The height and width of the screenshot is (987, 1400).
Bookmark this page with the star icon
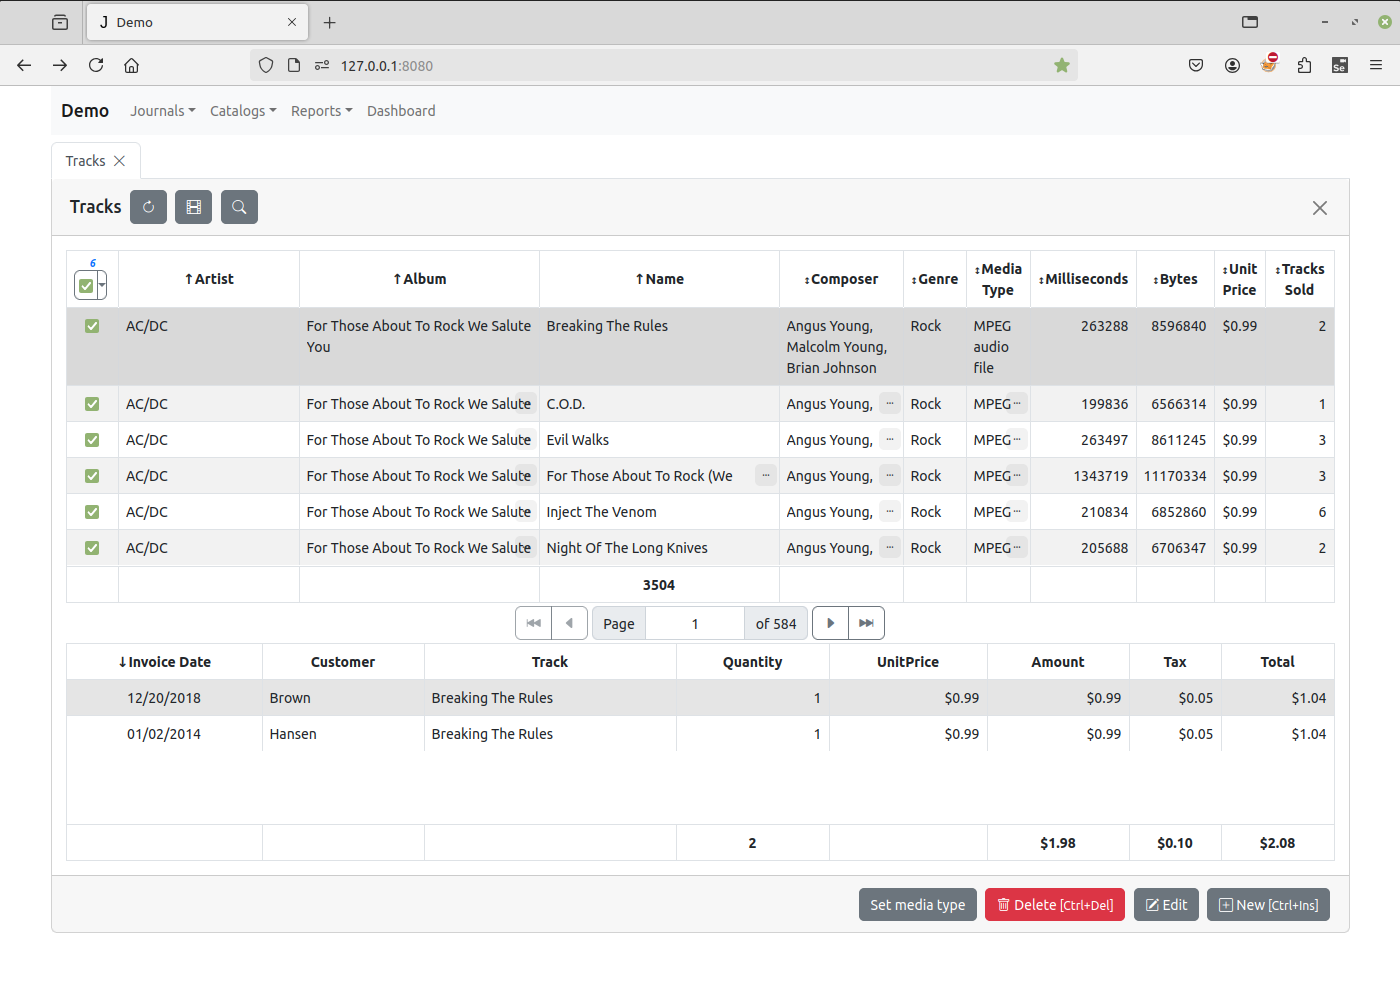click(x=1061, y=66)
